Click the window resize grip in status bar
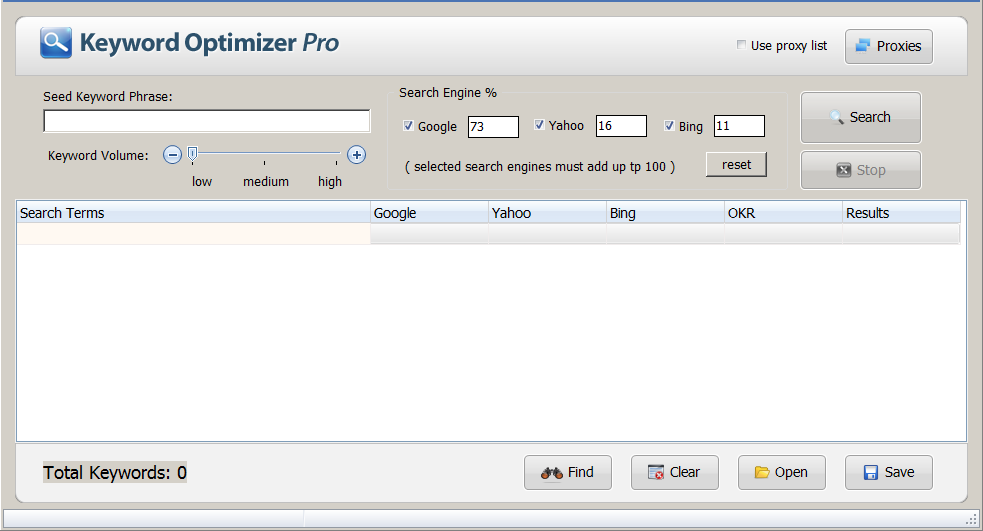This screenshot has width=983, height=531. click(x=972, y=519)
